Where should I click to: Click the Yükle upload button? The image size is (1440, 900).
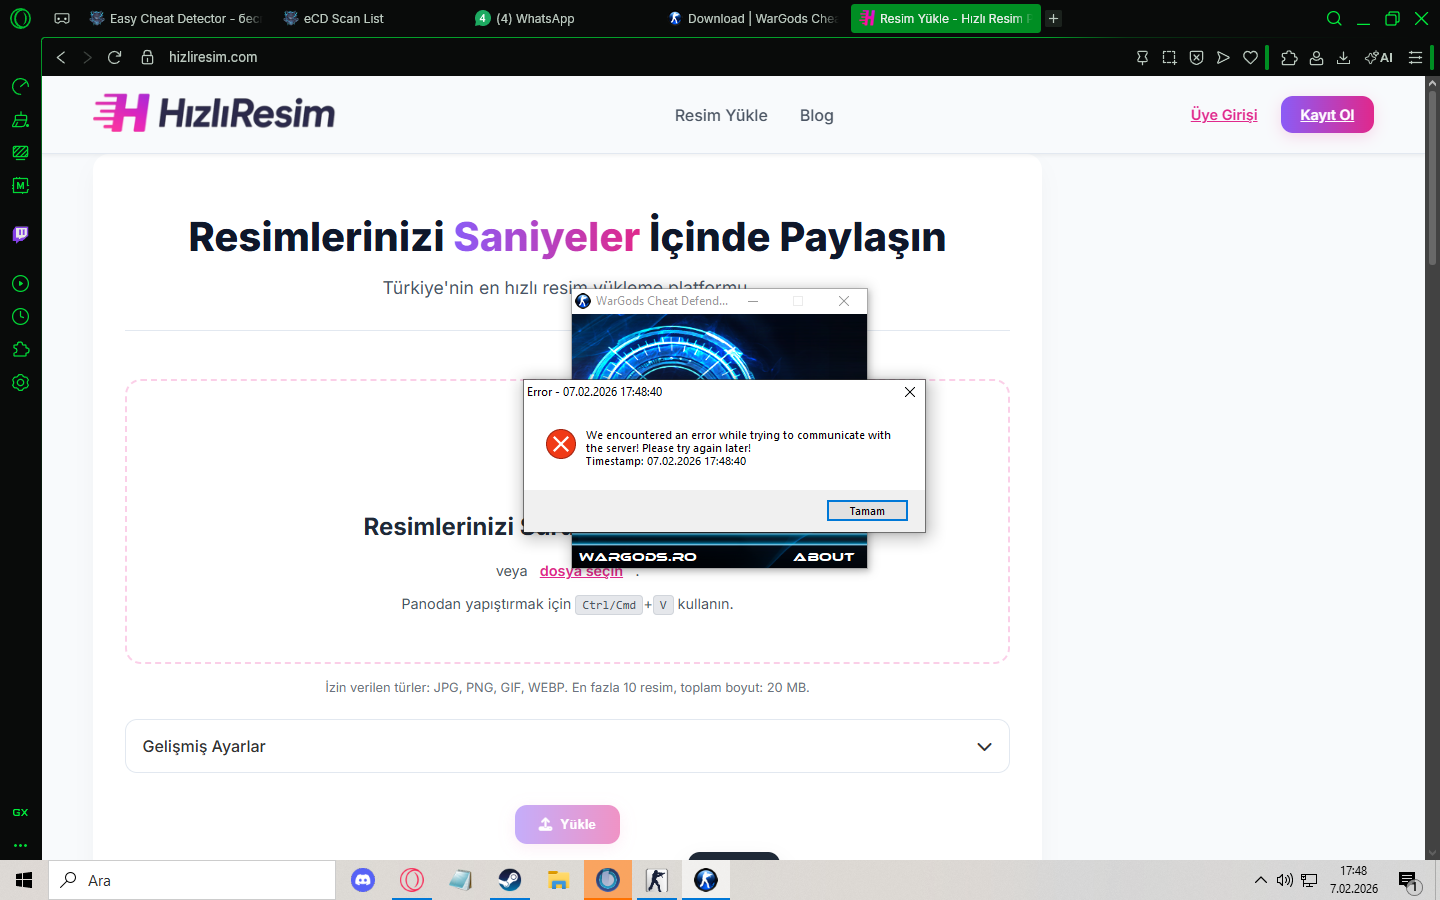click(x=567, y=824)
